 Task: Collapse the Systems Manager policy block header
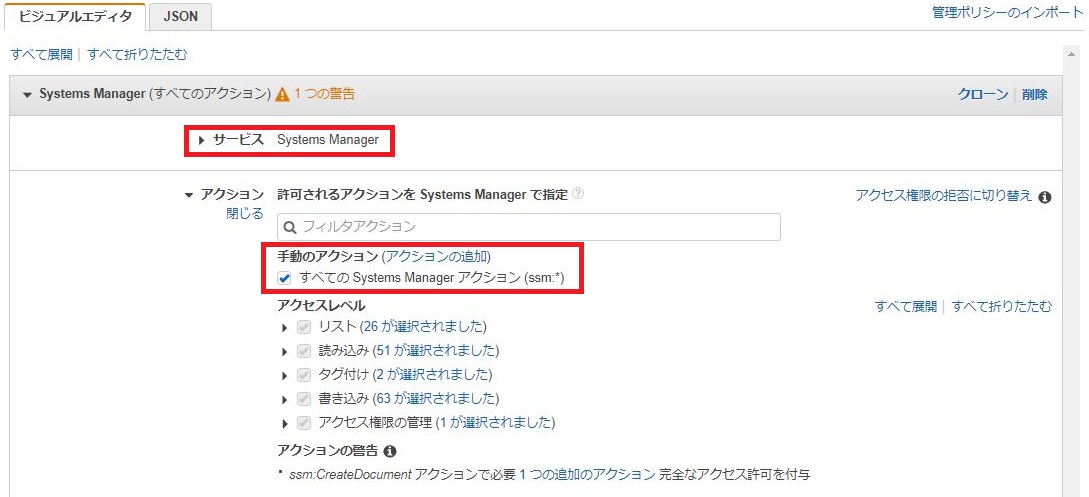tap(28, 94)
